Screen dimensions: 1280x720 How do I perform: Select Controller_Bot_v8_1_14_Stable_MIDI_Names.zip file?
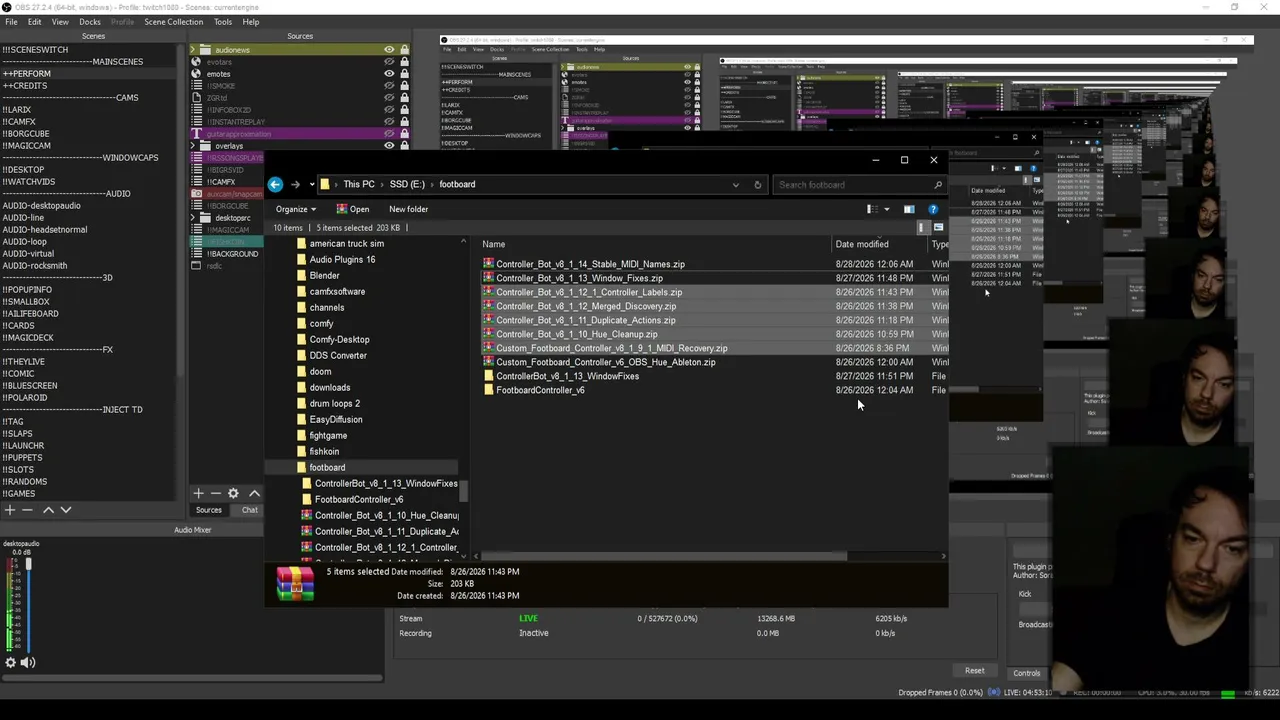pyautogui.click(x=590, y=264)
